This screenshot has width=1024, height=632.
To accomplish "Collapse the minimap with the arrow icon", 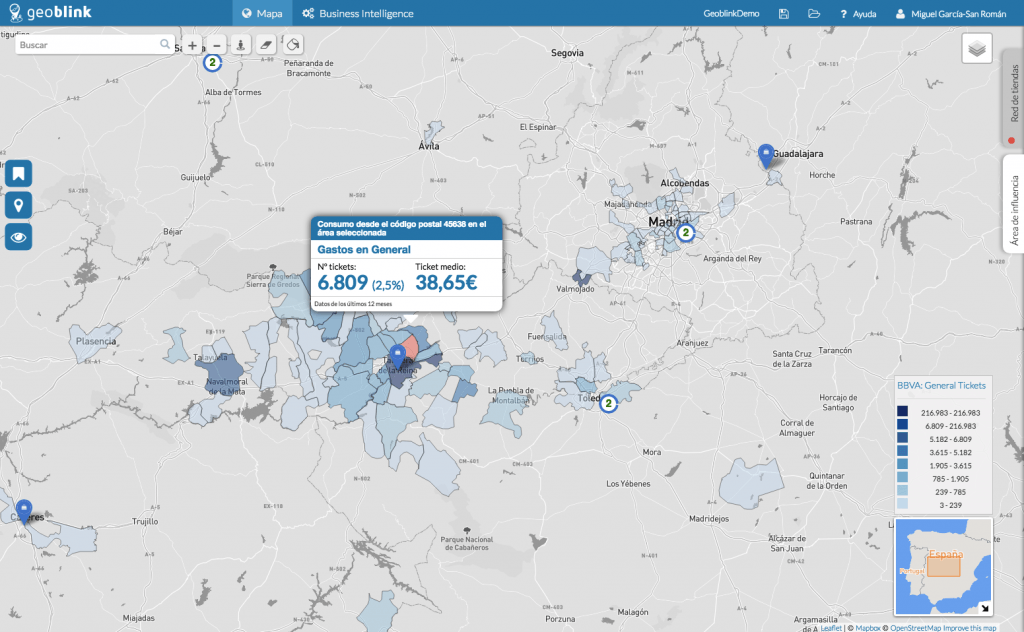I will coord(985,608).
